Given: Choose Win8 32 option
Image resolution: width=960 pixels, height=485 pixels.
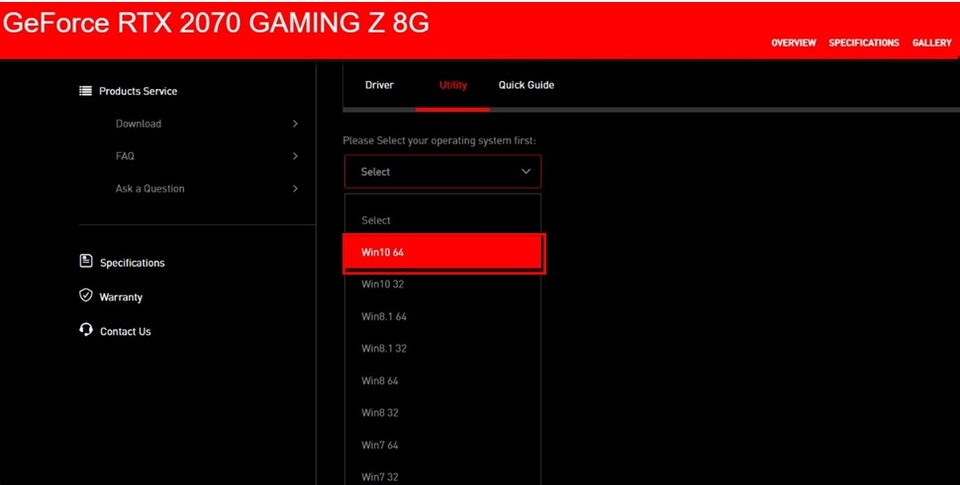Looking at the screenshot, I should click(x=443, y=413).
